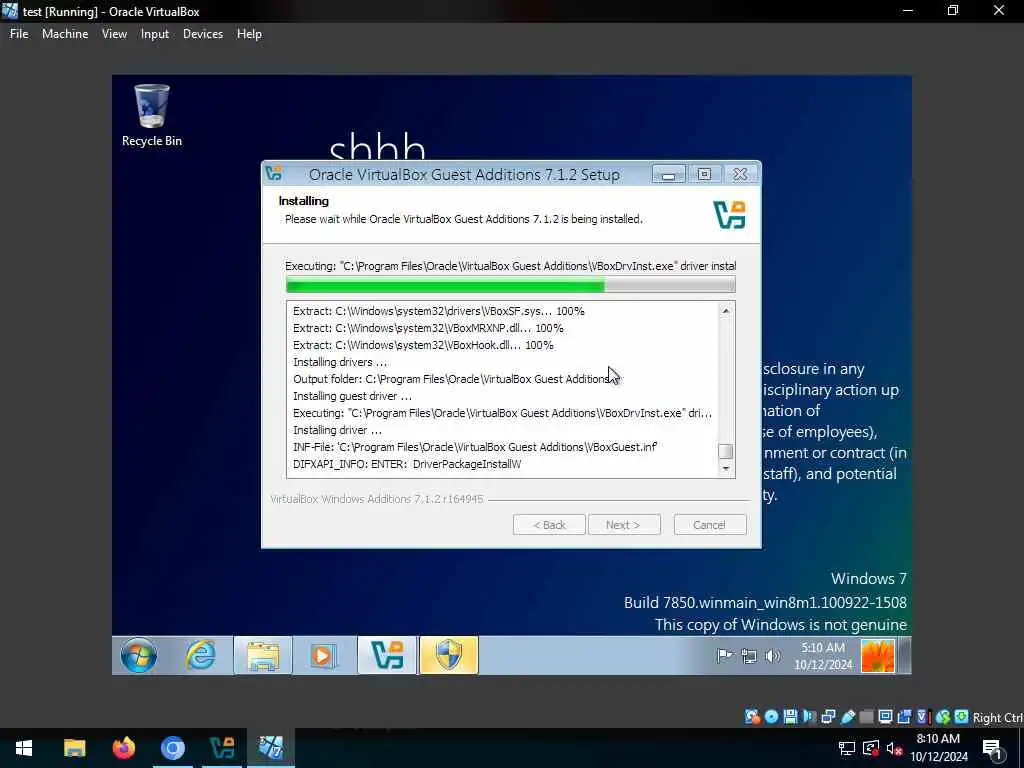Open the Windows 7 guest Start orb
The width and height of the screenshot is (1024, 768).
click(x=138, y=655)
